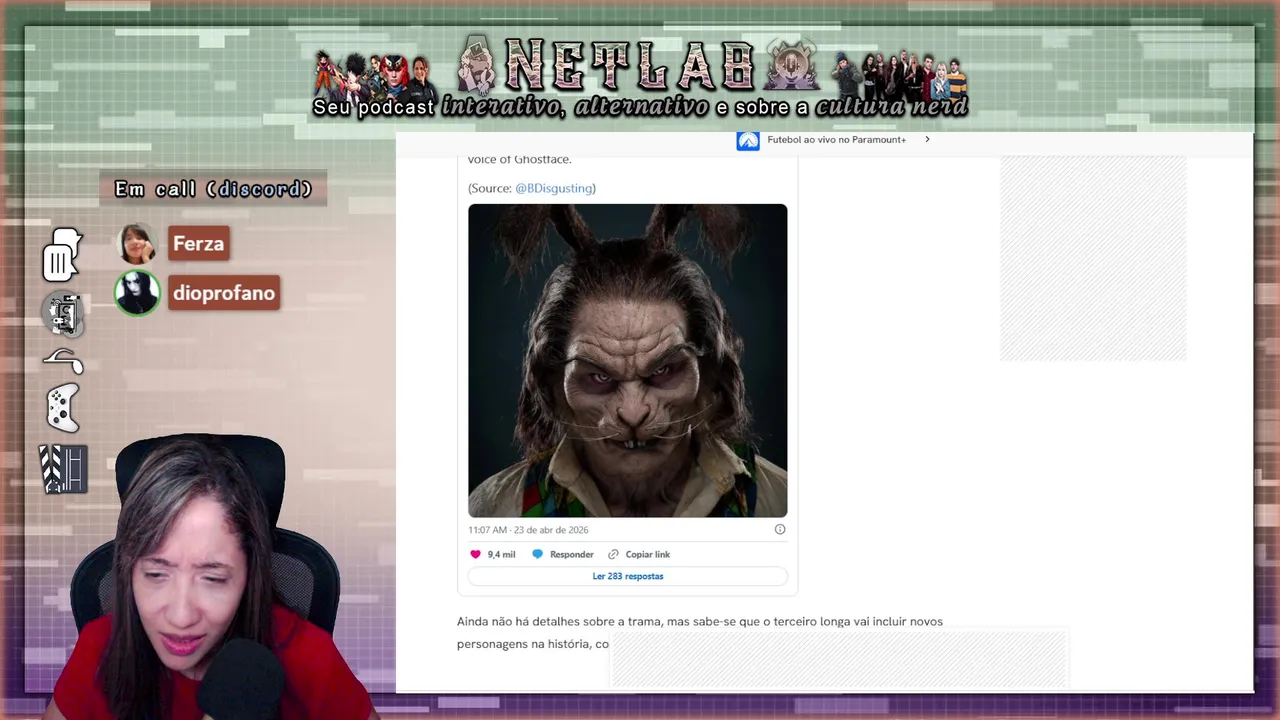
Task: Click the Copiar link chain icon
Action: 614,554
